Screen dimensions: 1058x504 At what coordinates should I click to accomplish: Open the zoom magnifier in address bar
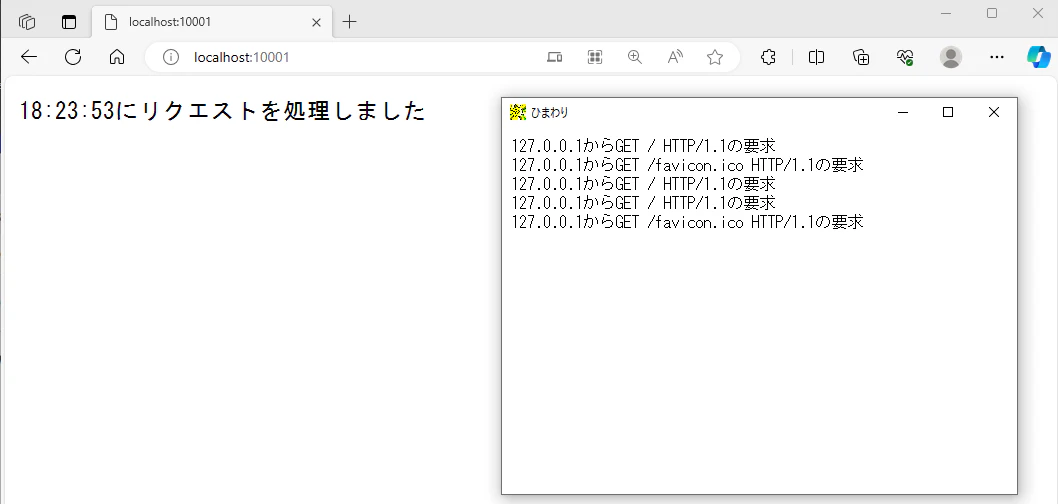634,57
